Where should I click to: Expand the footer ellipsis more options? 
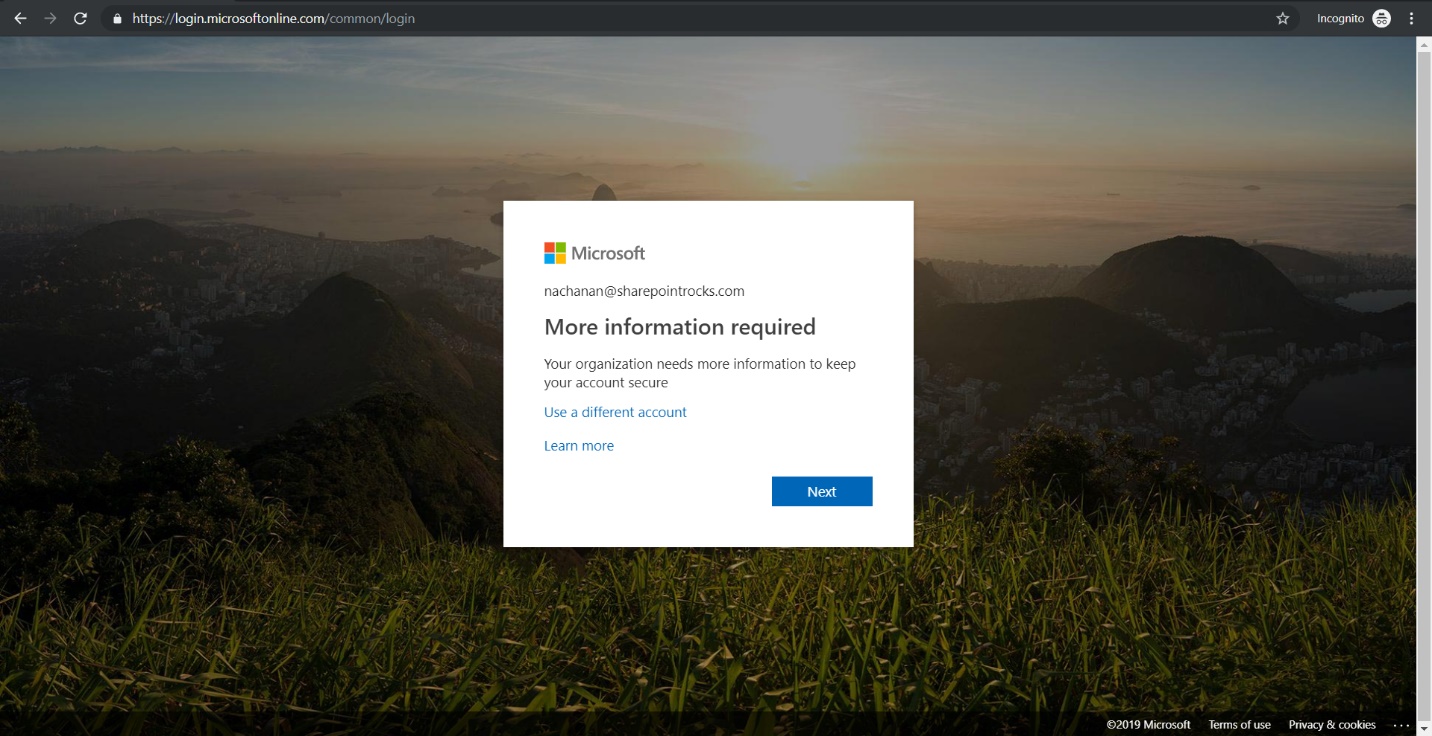1400,725
